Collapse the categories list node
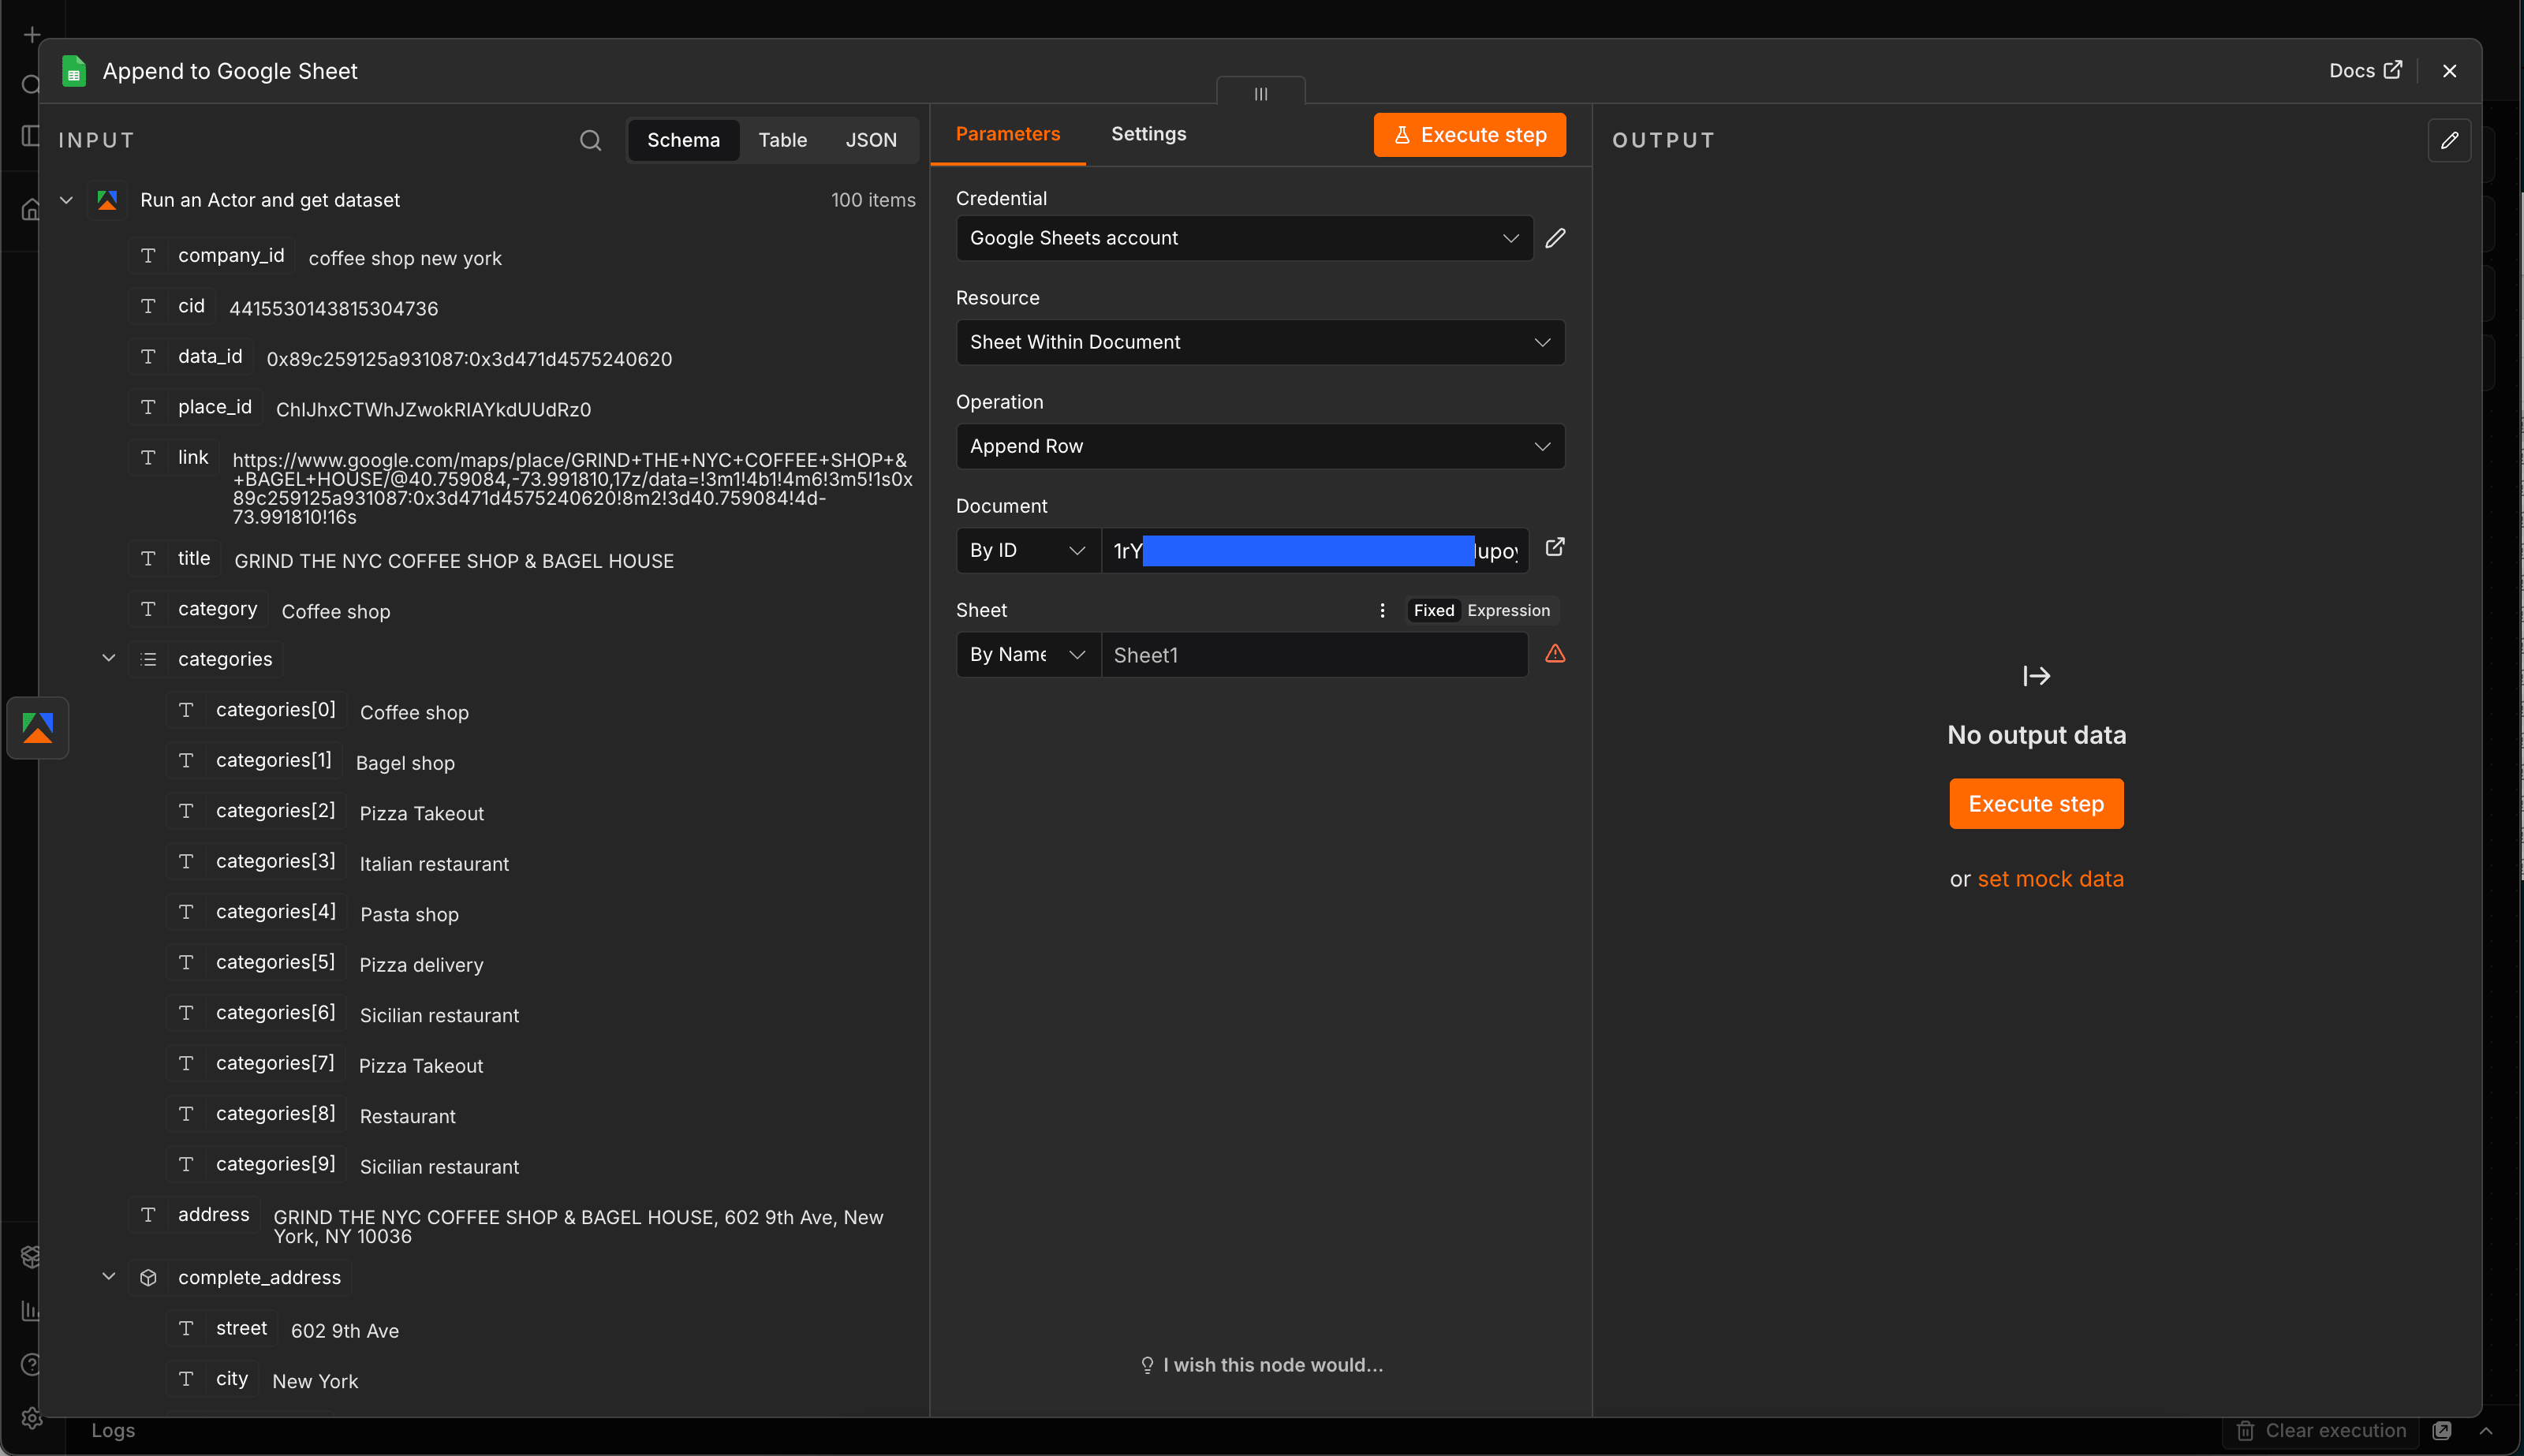Screen dimensions: 2524x1456 point(109,658)
